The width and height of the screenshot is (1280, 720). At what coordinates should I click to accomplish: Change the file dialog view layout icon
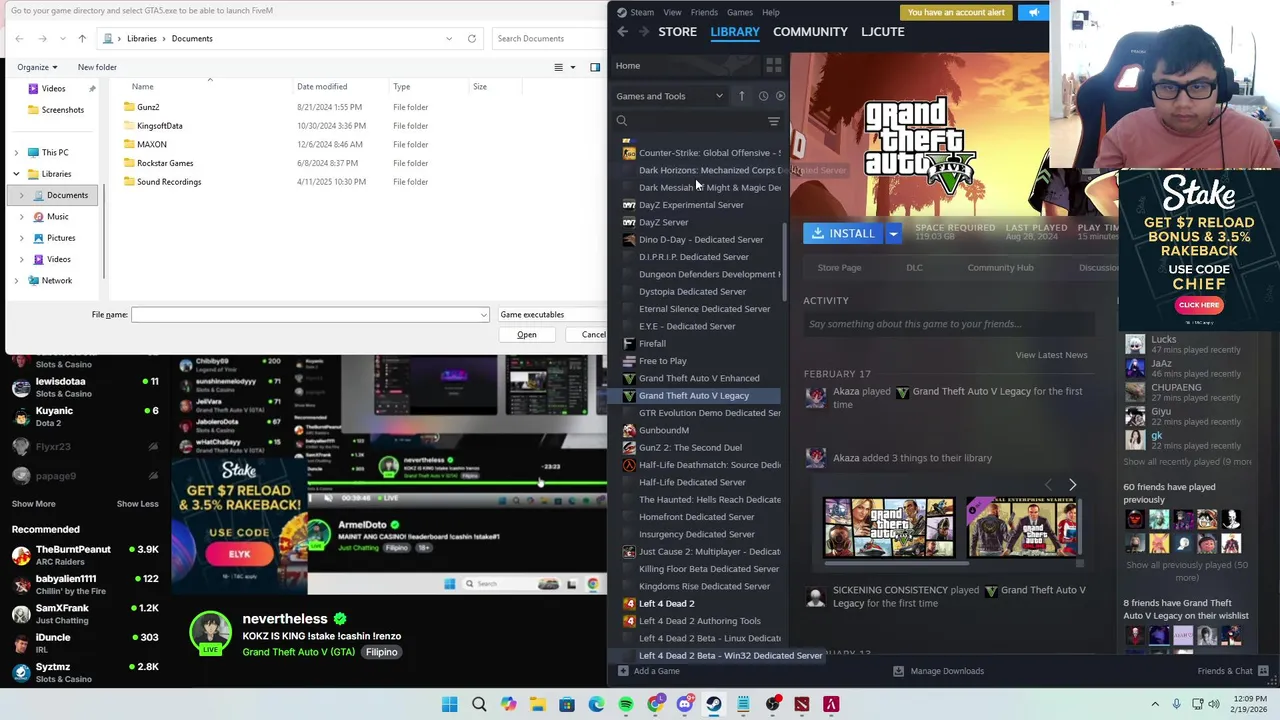[558, 67]
